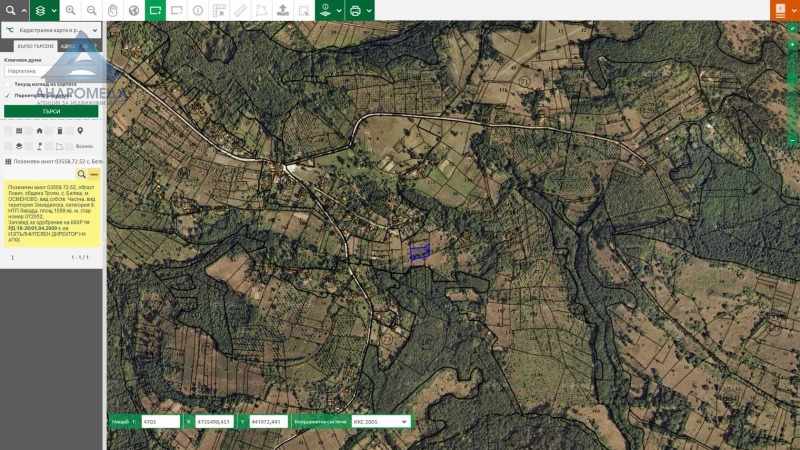The width and height of the screenshot is (800, 450).
Task: Click the X coordinate input field
Action: point(214,422)
